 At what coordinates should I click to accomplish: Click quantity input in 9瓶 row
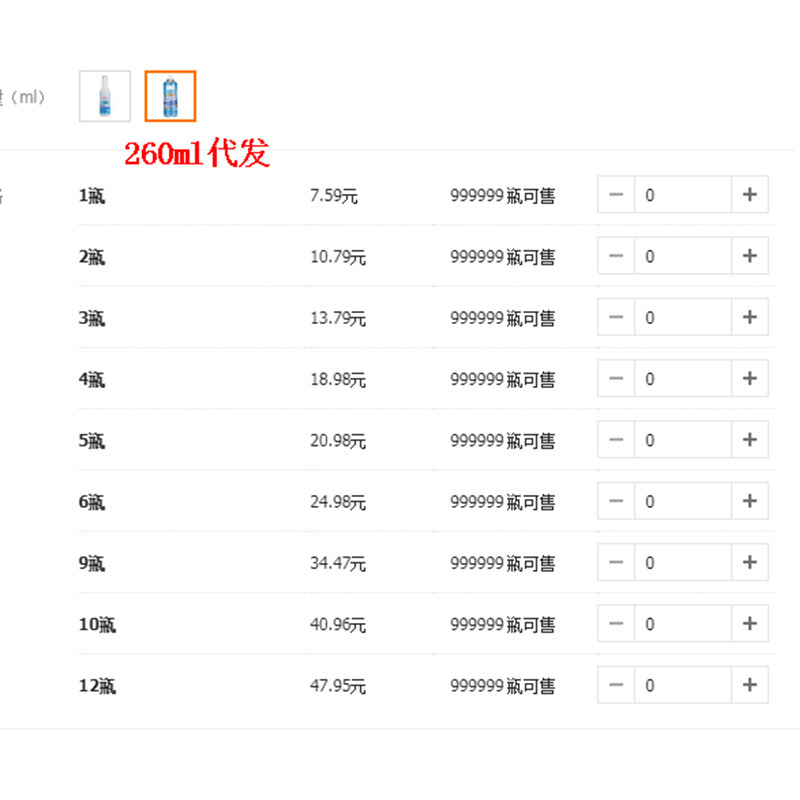click(683, 563)
